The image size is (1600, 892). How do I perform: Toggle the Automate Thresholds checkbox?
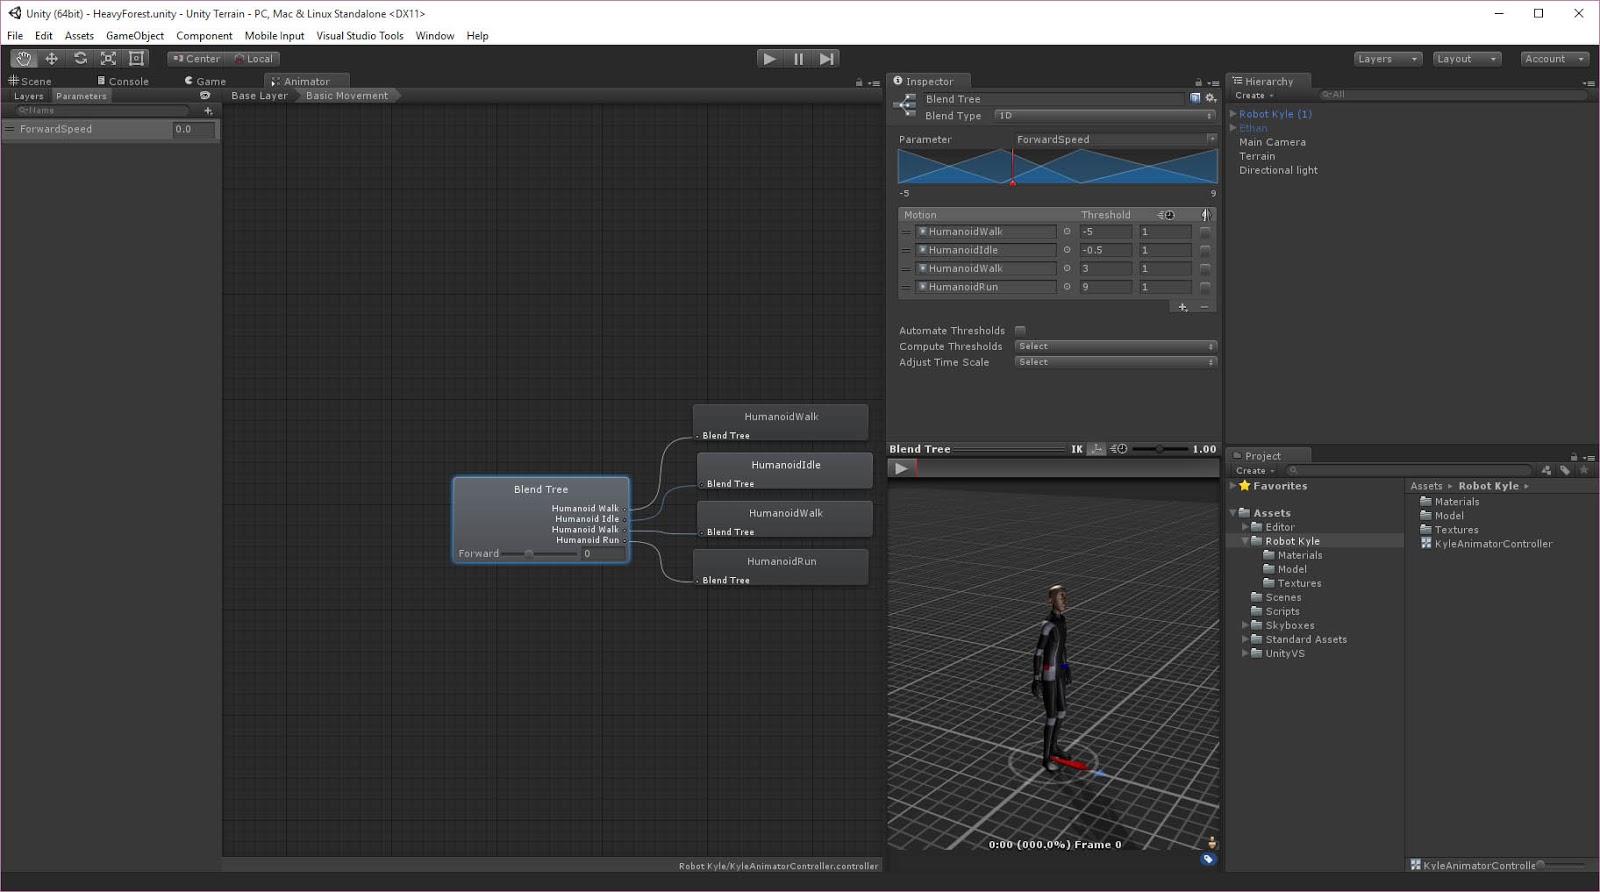pyautogui.click(x=1020, y=331)
